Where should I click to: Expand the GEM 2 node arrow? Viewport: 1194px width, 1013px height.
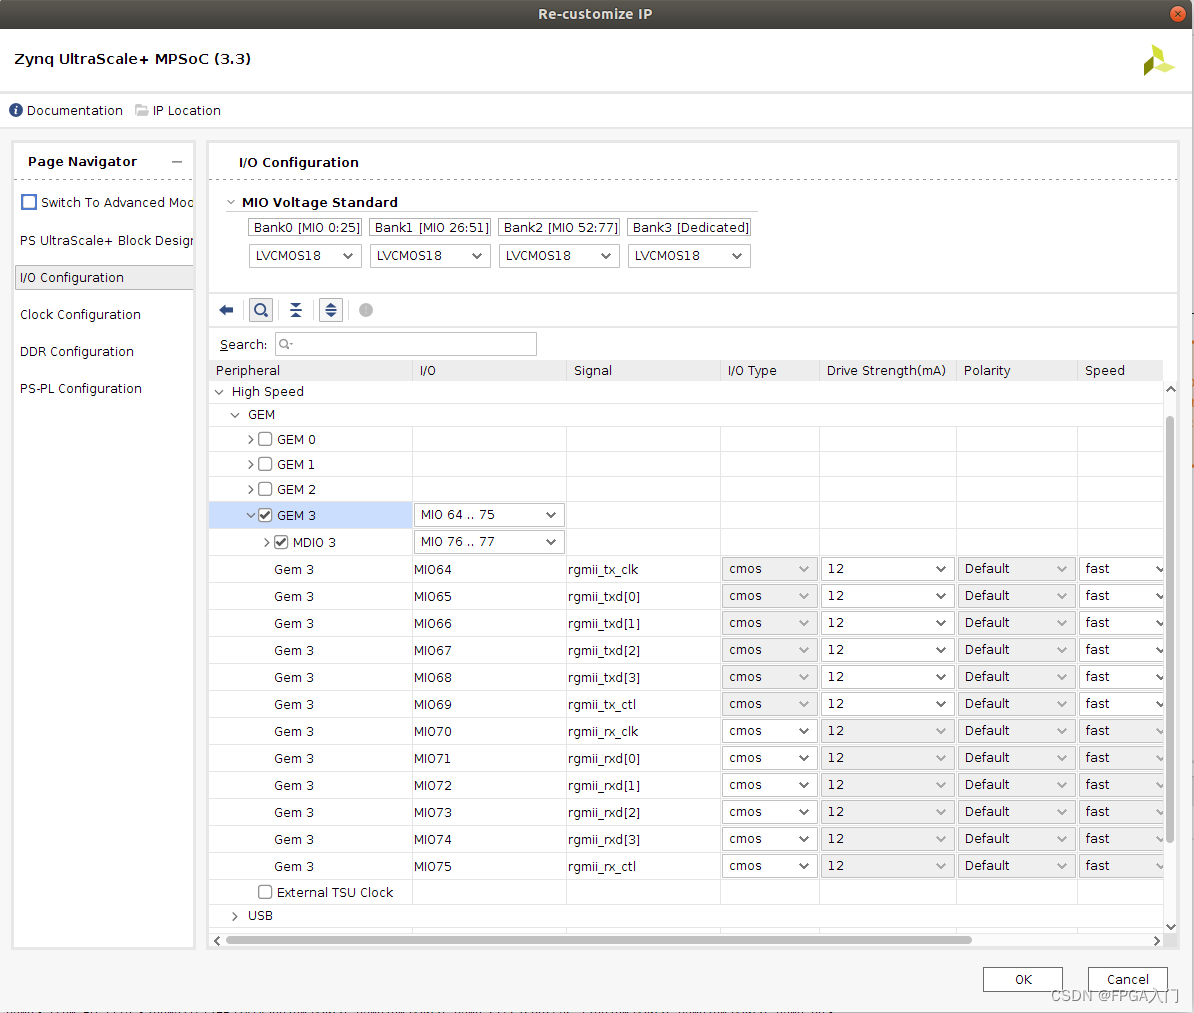251,490
